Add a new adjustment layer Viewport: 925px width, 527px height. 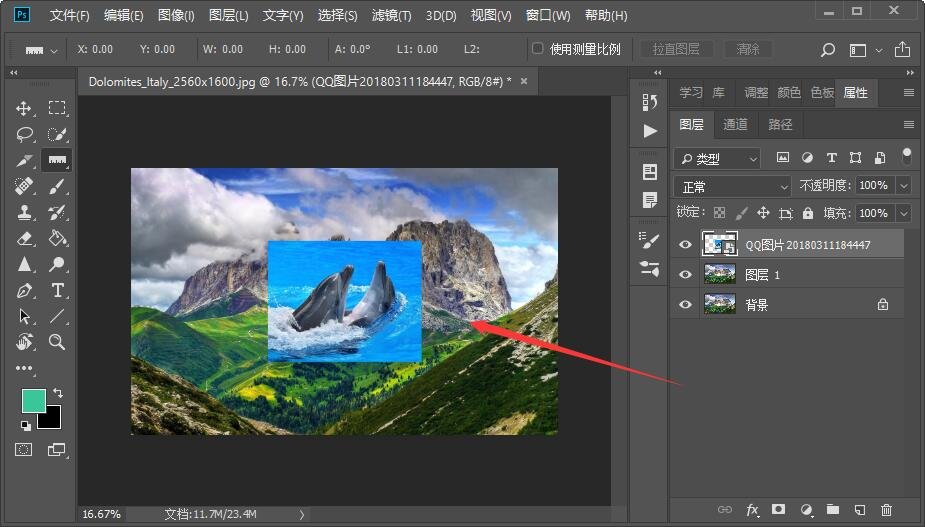click(806, 510)
